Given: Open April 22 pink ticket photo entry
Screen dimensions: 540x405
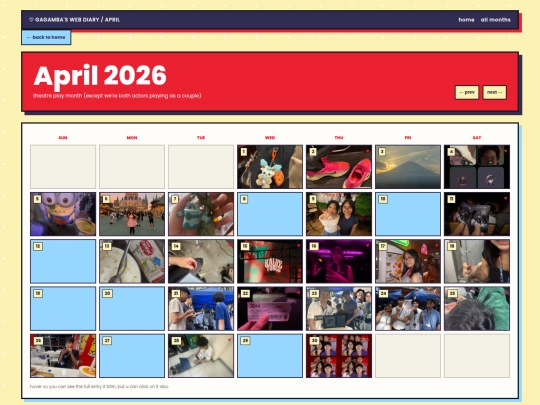Looking at the screenshot, I should pos(270,309).
